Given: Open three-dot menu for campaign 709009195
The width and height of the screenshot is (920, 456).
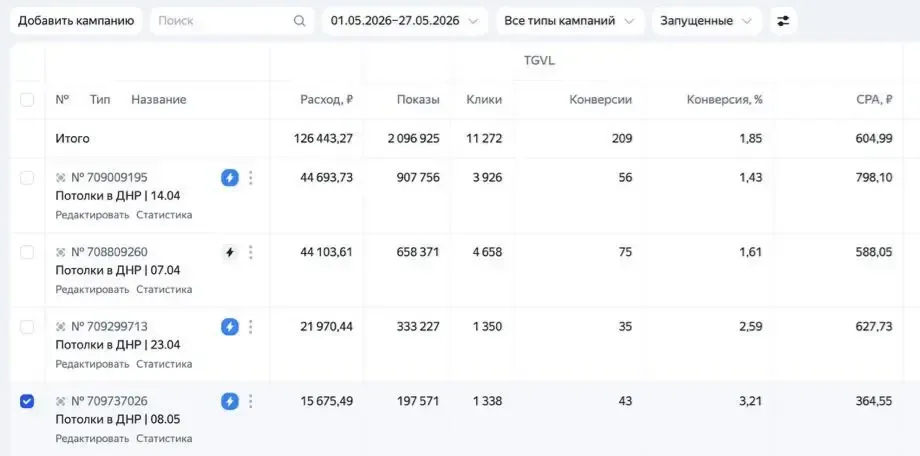Looking at the screenshot, I should (x=251, y=178).
